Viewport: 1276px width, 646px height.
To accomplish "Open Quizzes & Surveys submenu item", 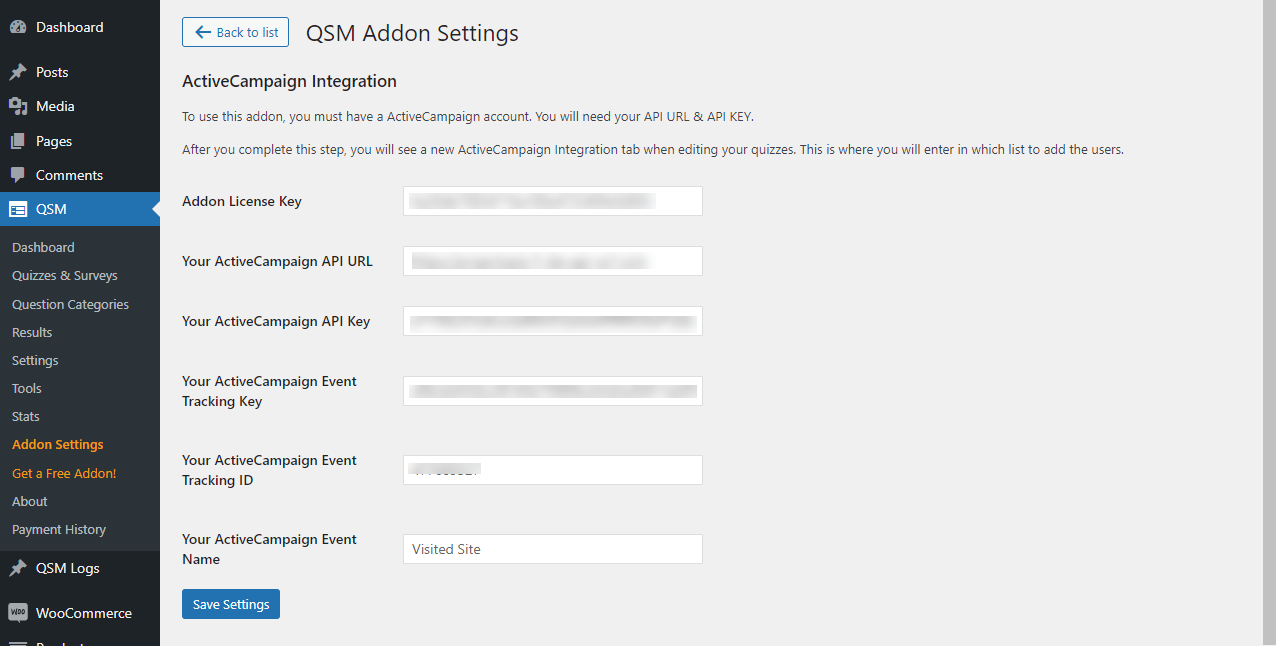I will click(x=65, y=276).
